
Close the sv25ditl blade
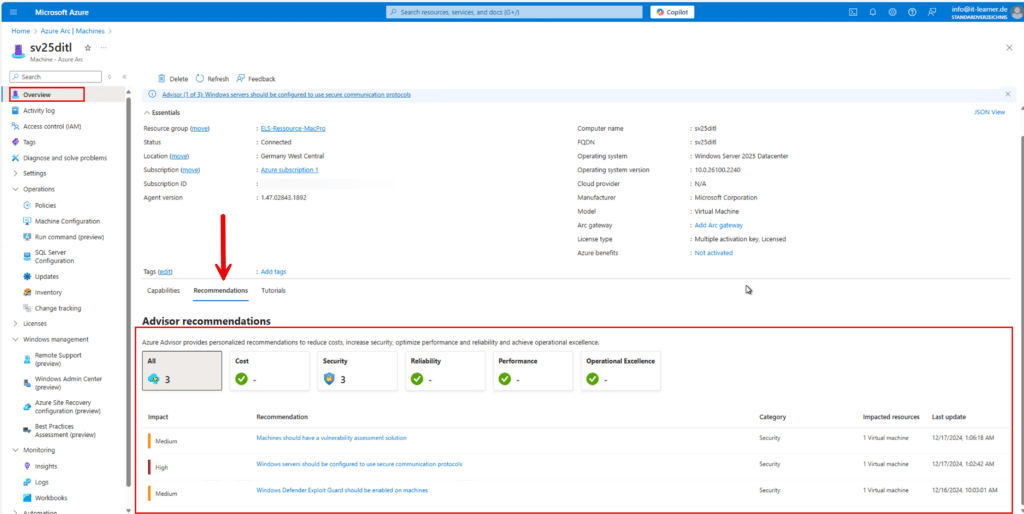pos(1009,48)
